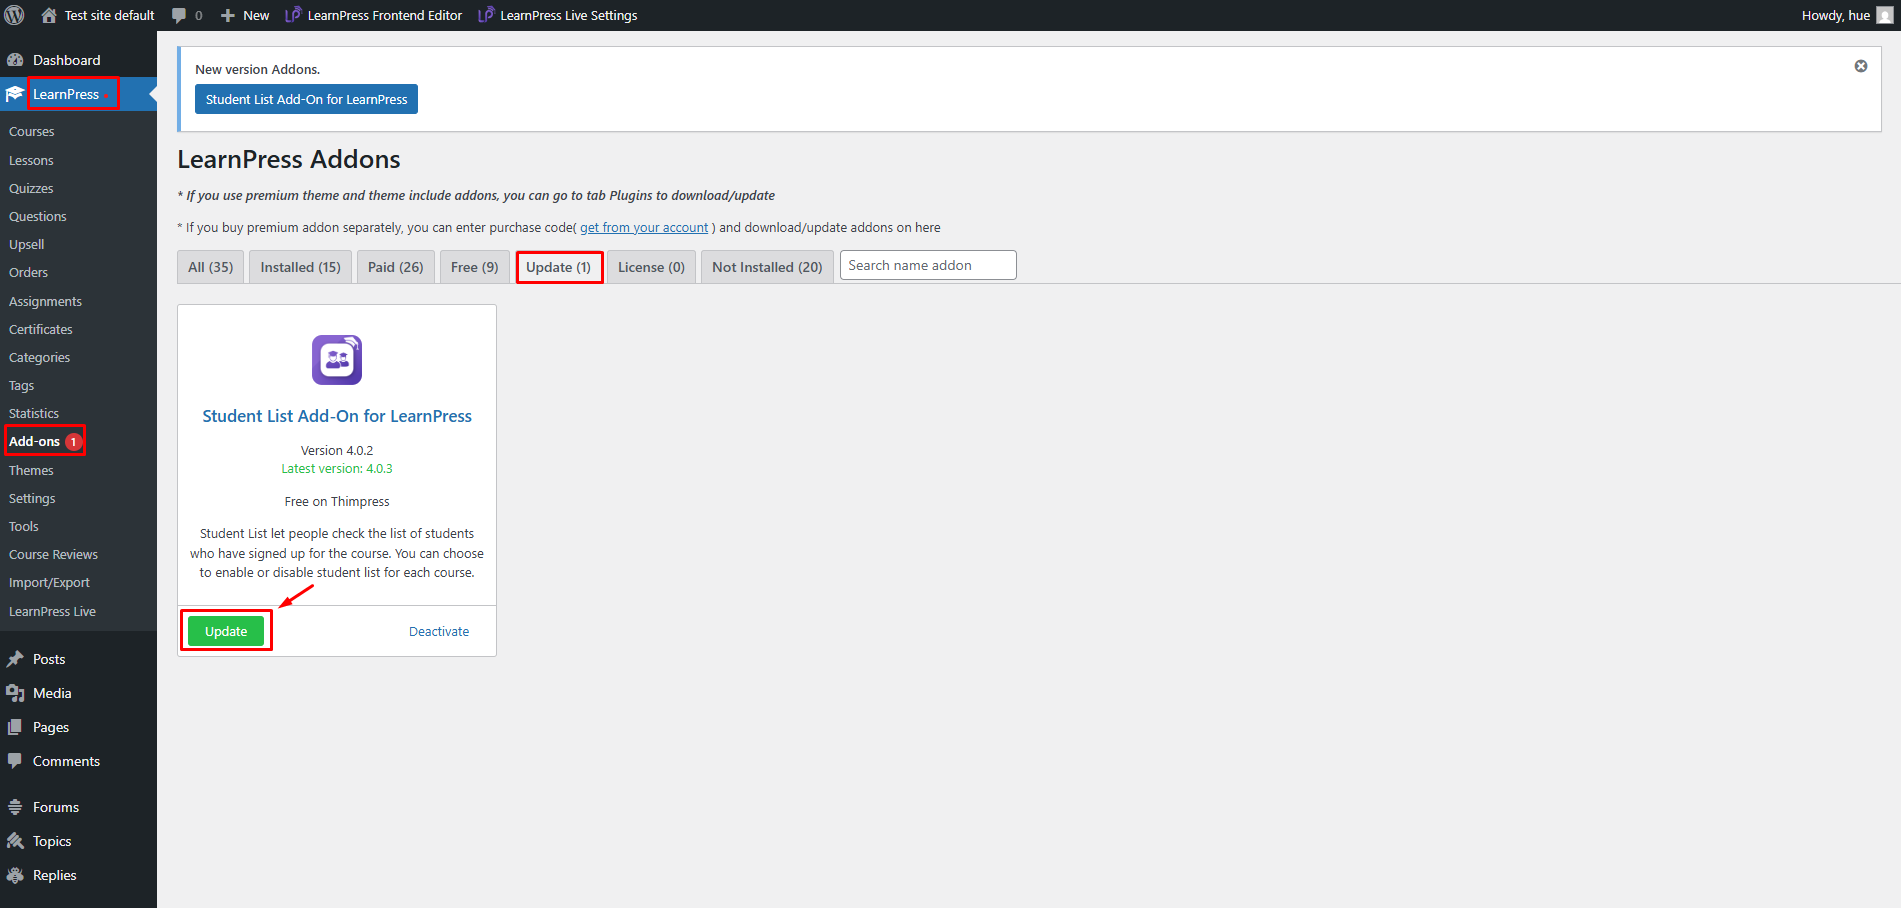Click the Student List addon purple icon

coord(337,360)
